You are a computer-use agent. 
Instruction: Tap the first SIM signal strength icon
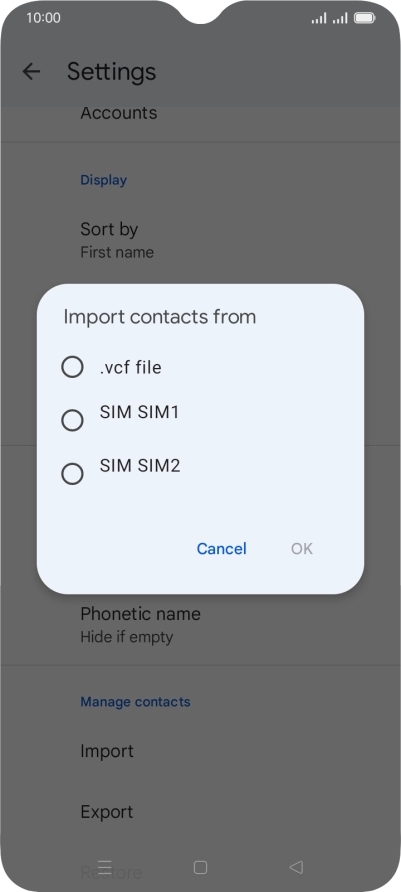[x=319, y=19]
